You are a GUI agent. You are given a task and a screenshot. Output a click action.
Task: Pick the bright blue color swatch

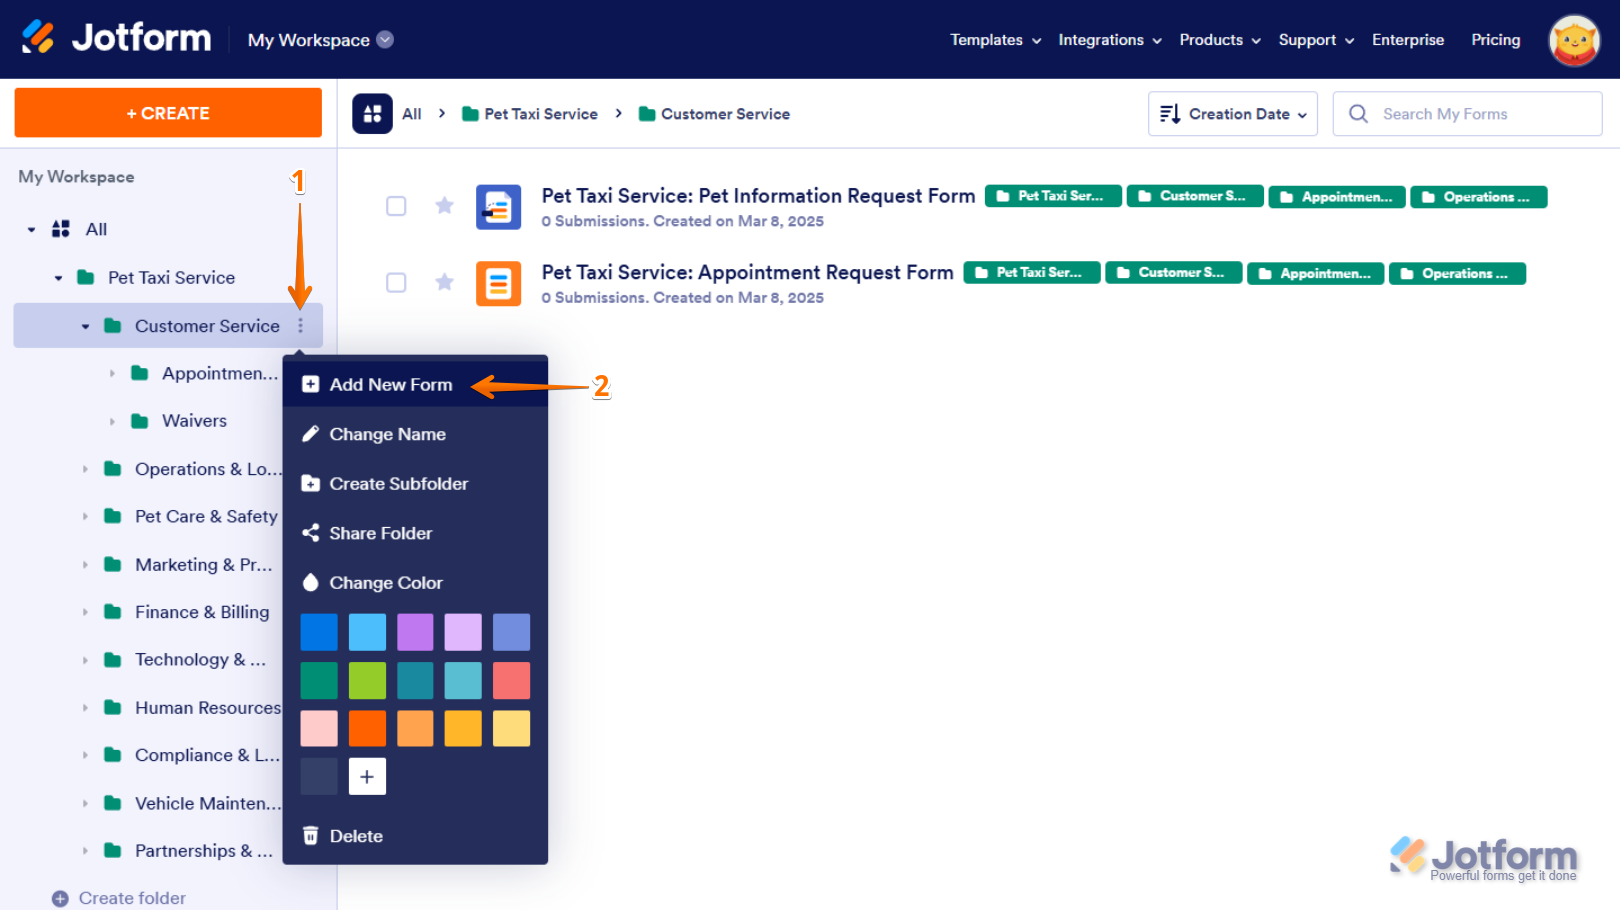(319, 632)
